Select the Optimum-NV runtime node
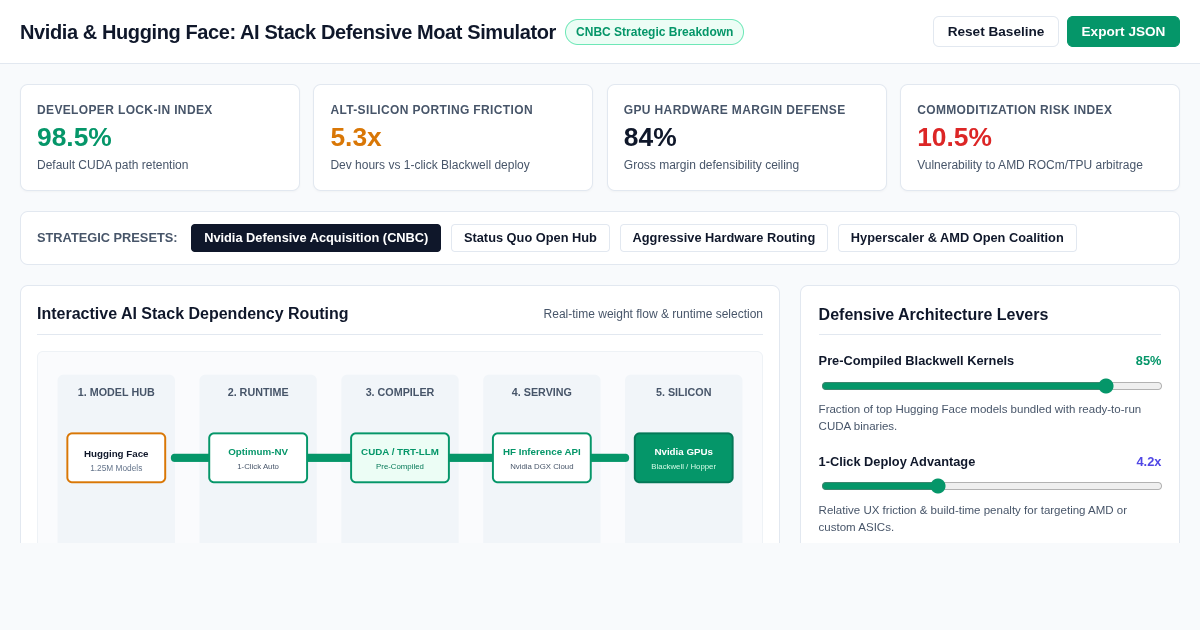Viewport: 1200px width, 630px height. [x=258, y=458]
